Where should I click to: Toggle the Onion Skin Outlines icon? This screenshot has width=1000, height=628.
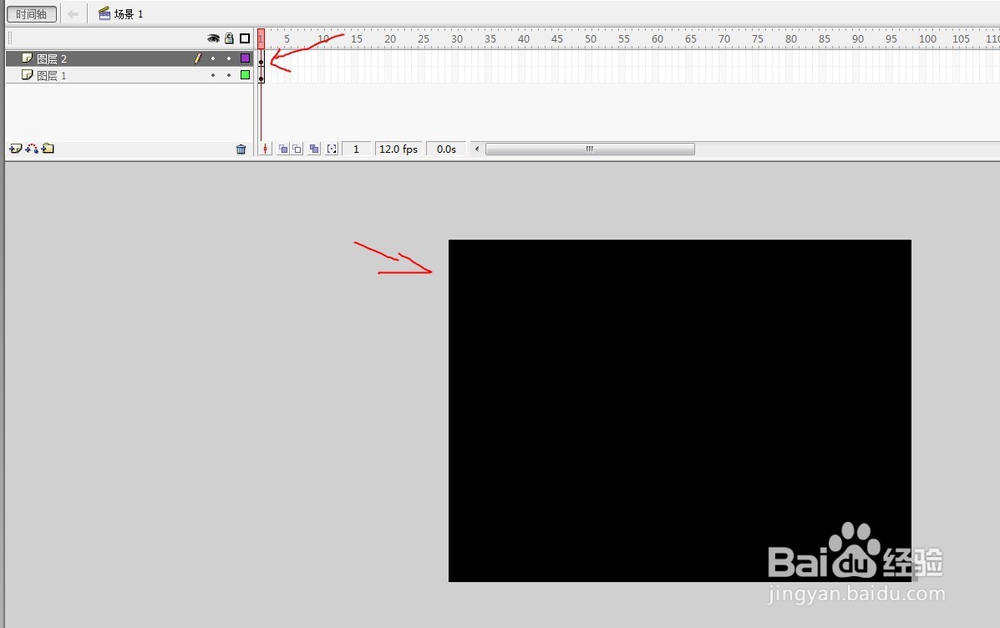tap(297, 149)
